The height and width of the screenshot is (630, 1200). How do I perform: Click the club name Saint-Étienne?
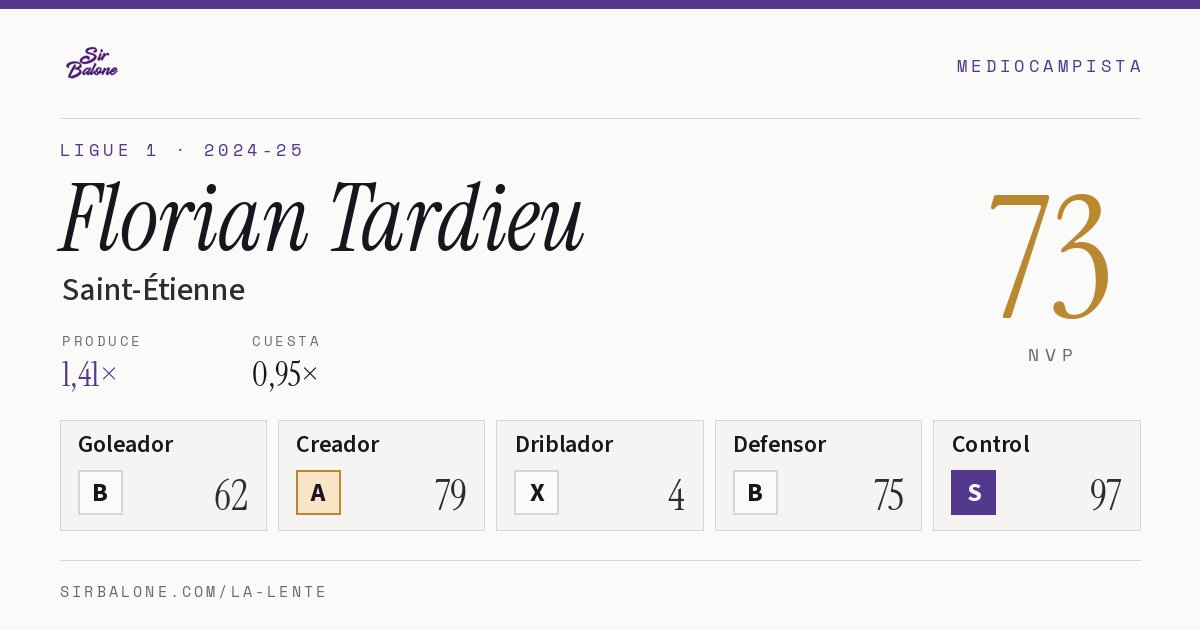click(x=153, y=289)
